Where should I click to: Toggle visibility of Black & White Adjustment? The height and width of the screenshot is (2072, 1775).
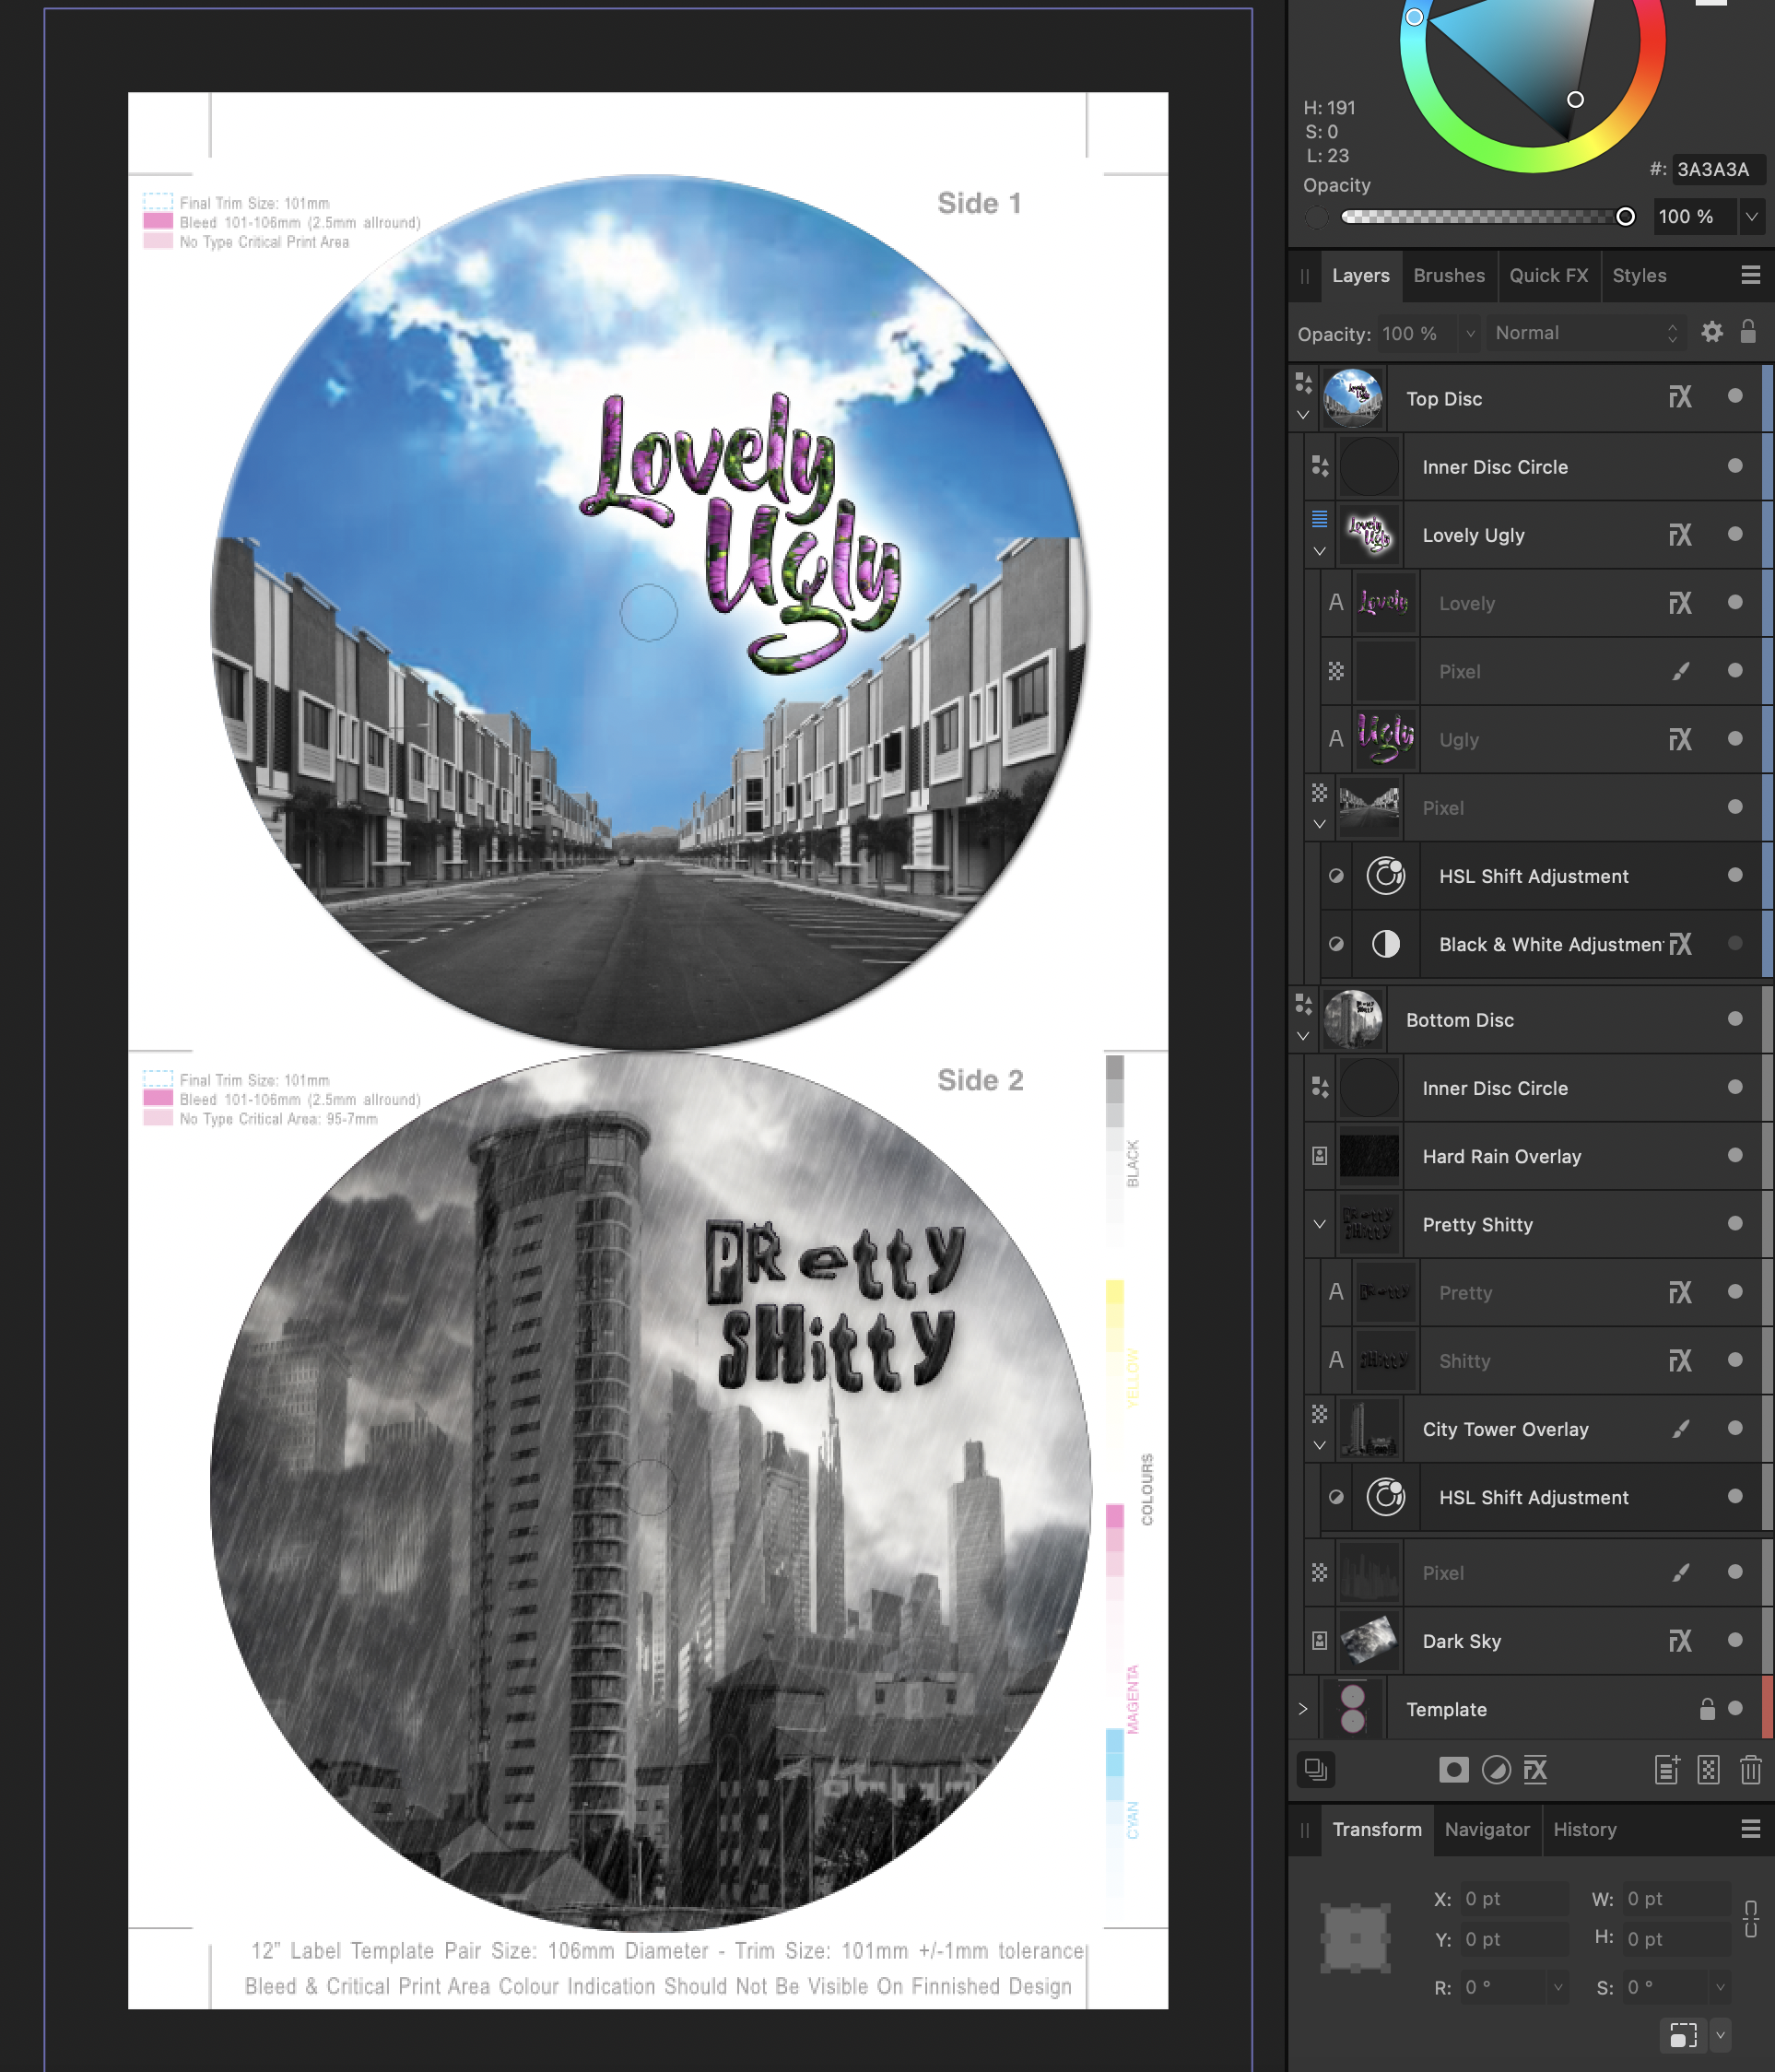click(1735, 943)
